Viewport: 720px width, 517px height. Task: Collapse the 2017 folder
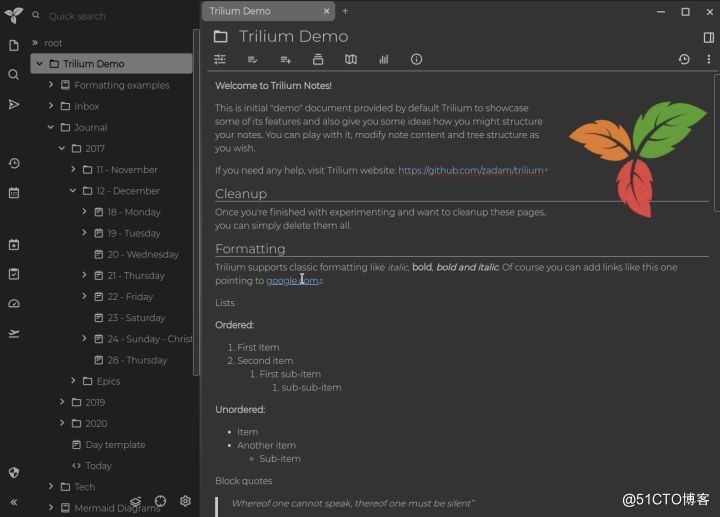click(62, 148)
